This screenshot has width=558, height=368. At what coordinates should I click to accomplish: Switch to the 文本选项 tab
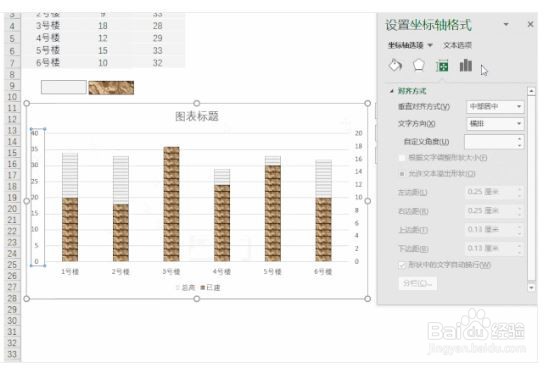tap(457, 45)
